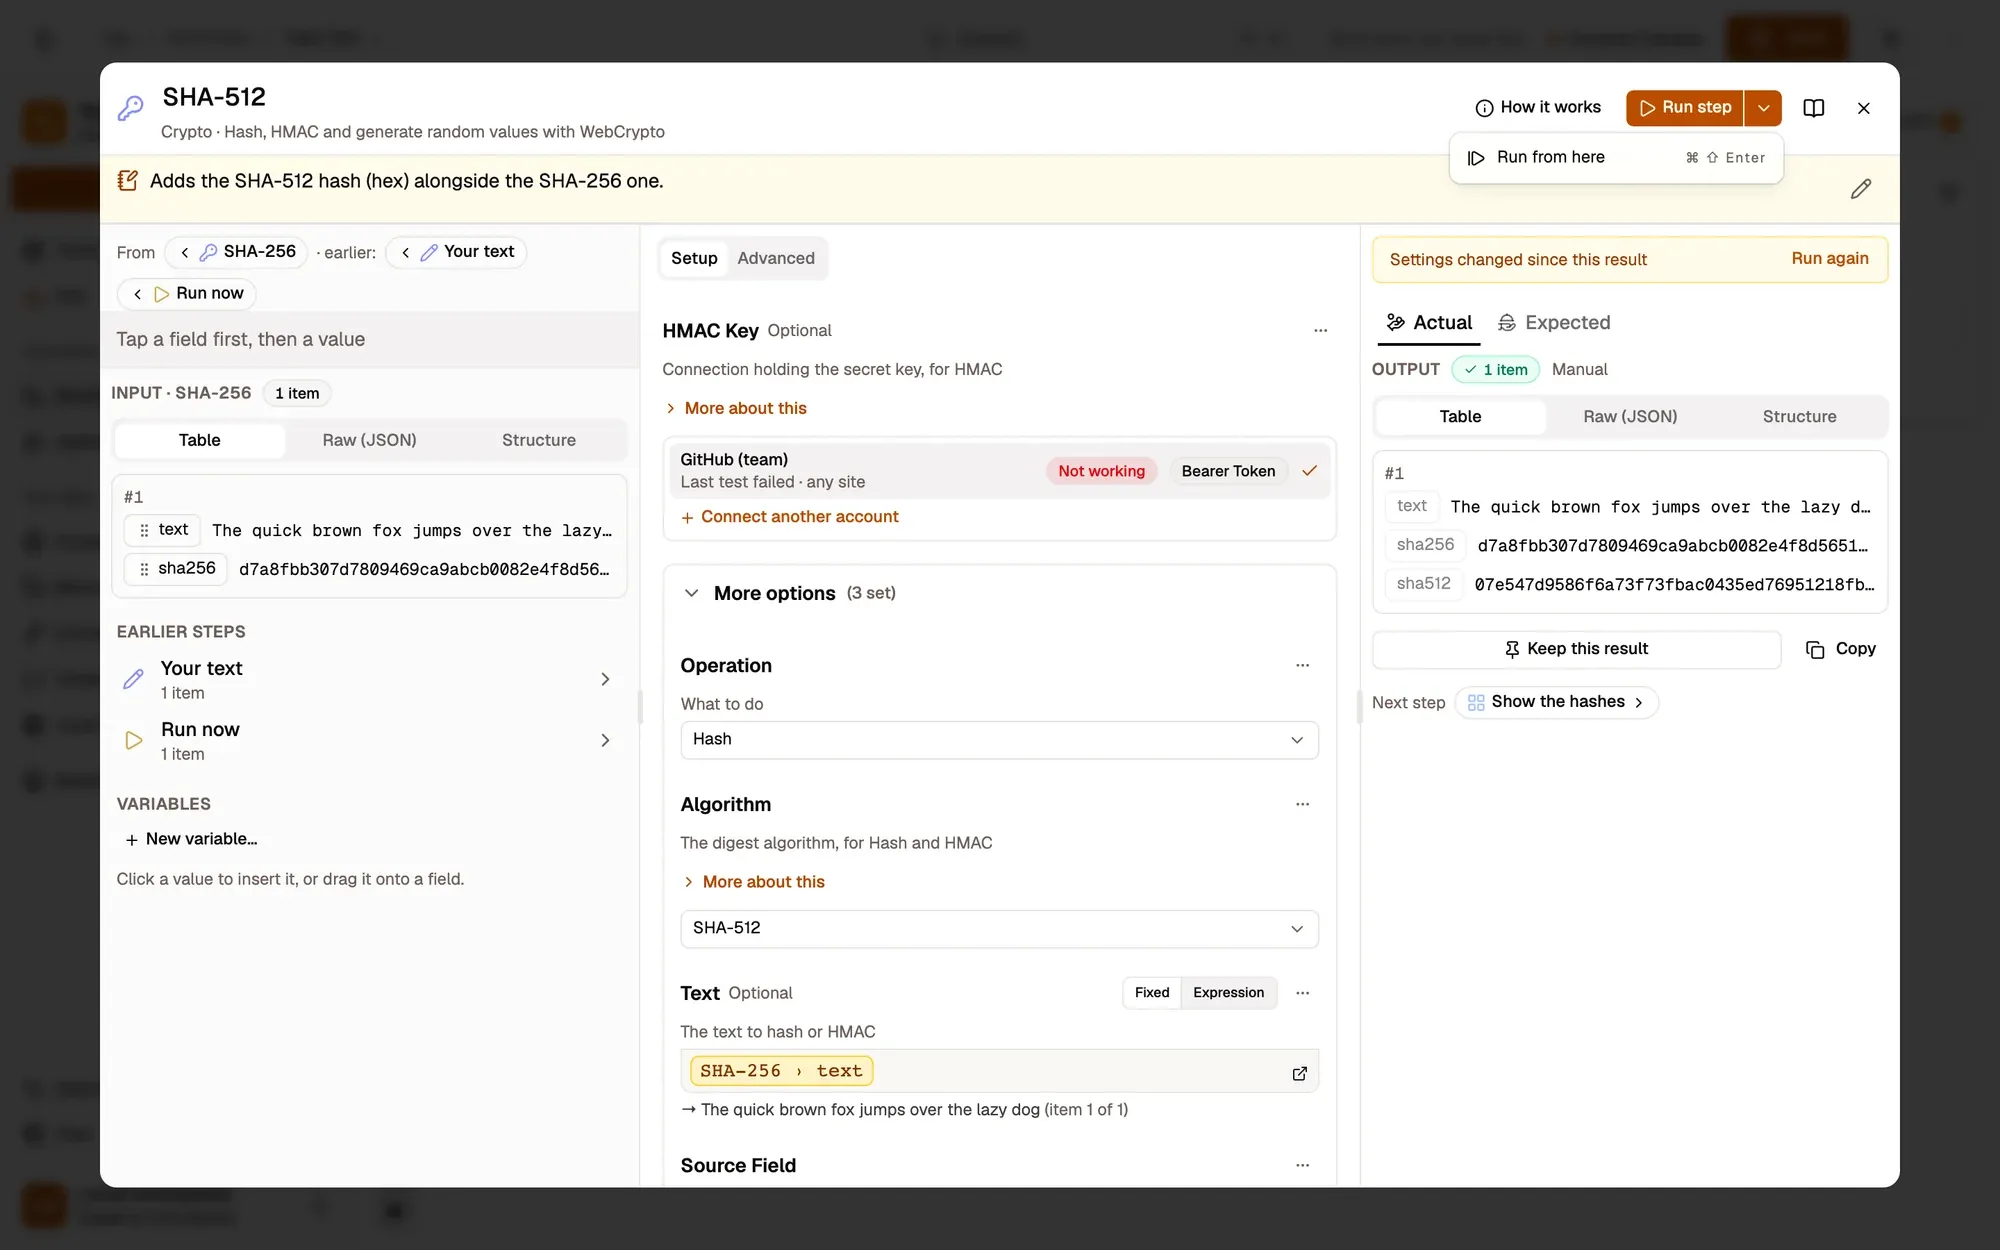Open the Algorithm field options ellipsis
Image resolution: width=2000 pixels, height=1250 pixels.
1302,804
